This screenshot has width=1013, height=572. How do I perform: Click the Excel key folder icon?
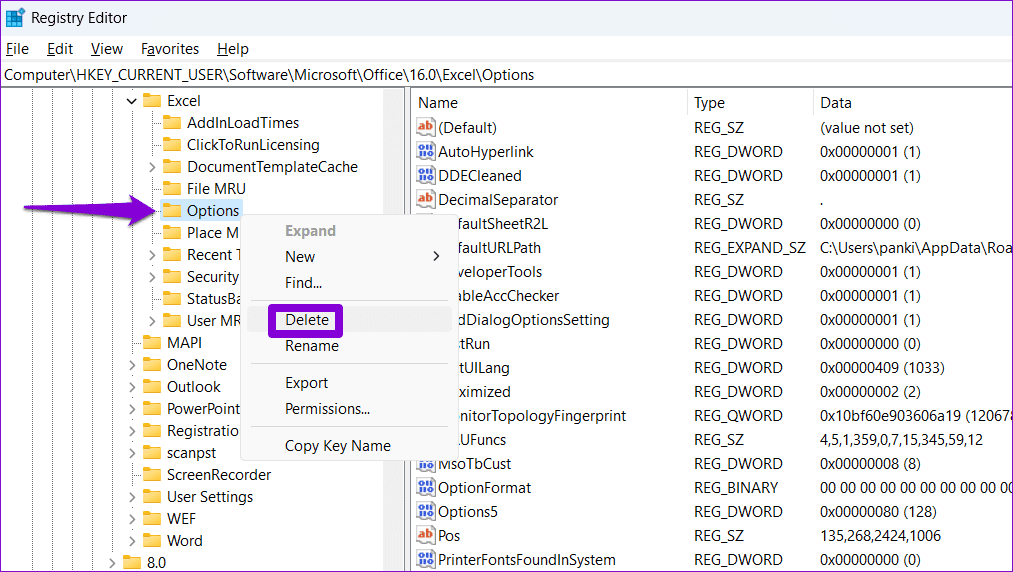point(152,101)
